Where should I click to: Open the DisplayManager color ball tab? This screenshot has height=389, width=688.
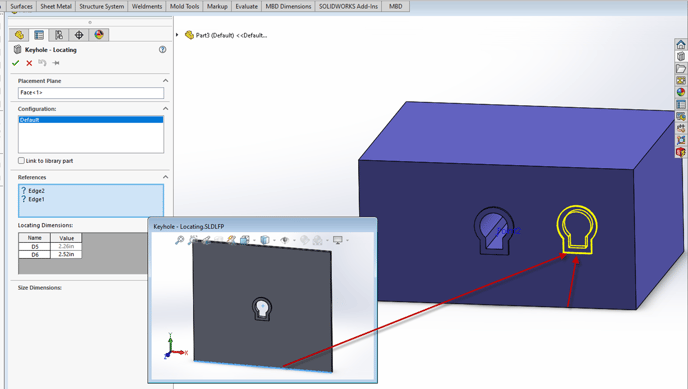(99, 35)
